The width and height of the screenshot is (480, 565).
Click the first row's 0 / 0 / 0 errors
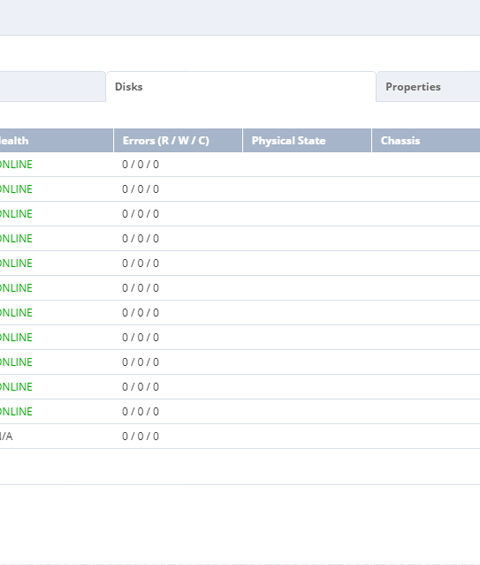(141, 164)
